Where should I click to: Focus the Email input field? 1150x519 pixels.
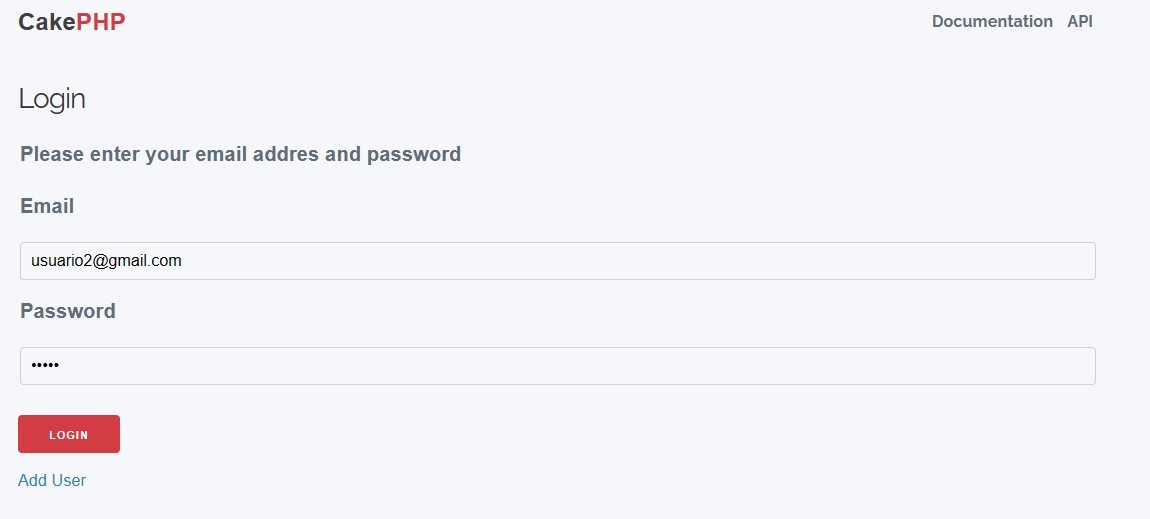click(557, 261)
